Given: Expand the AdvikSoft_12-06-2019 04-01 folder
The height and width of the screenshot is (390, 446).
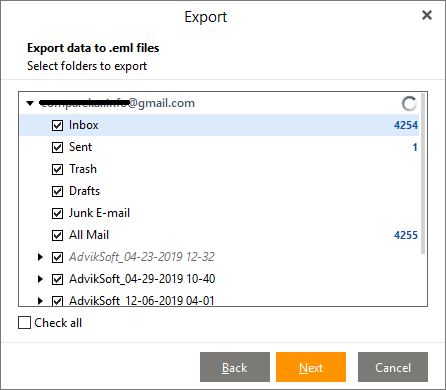Looking at the screenshot, I should (40, 301).
